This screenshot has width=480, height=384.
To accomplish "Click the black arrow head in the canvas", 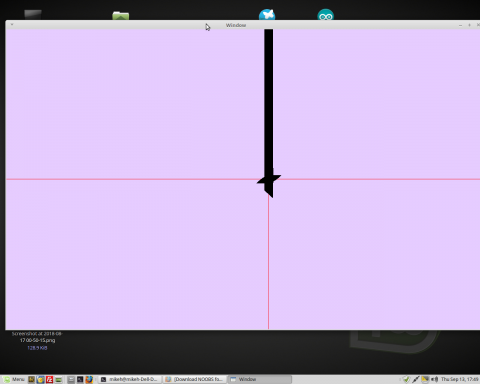I will 269,183.
